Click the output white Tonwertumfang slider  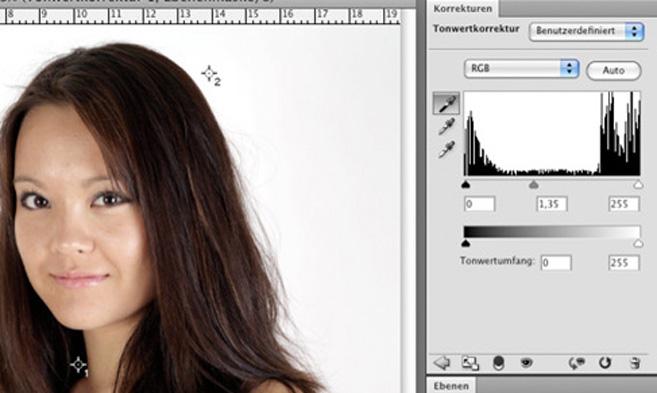click(x=638, y=243)
